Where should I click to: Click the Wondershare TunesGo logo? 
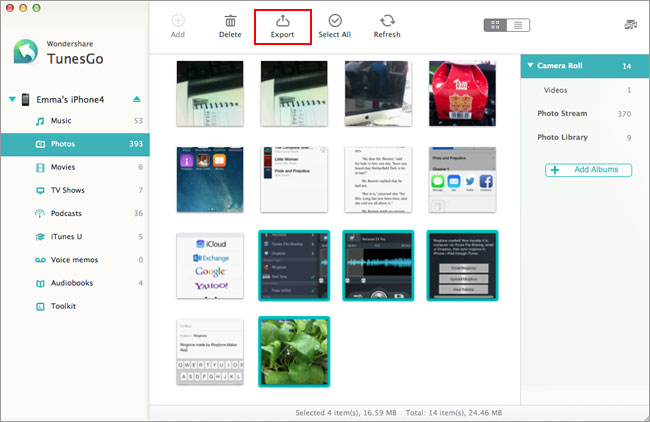pos(26,52)
